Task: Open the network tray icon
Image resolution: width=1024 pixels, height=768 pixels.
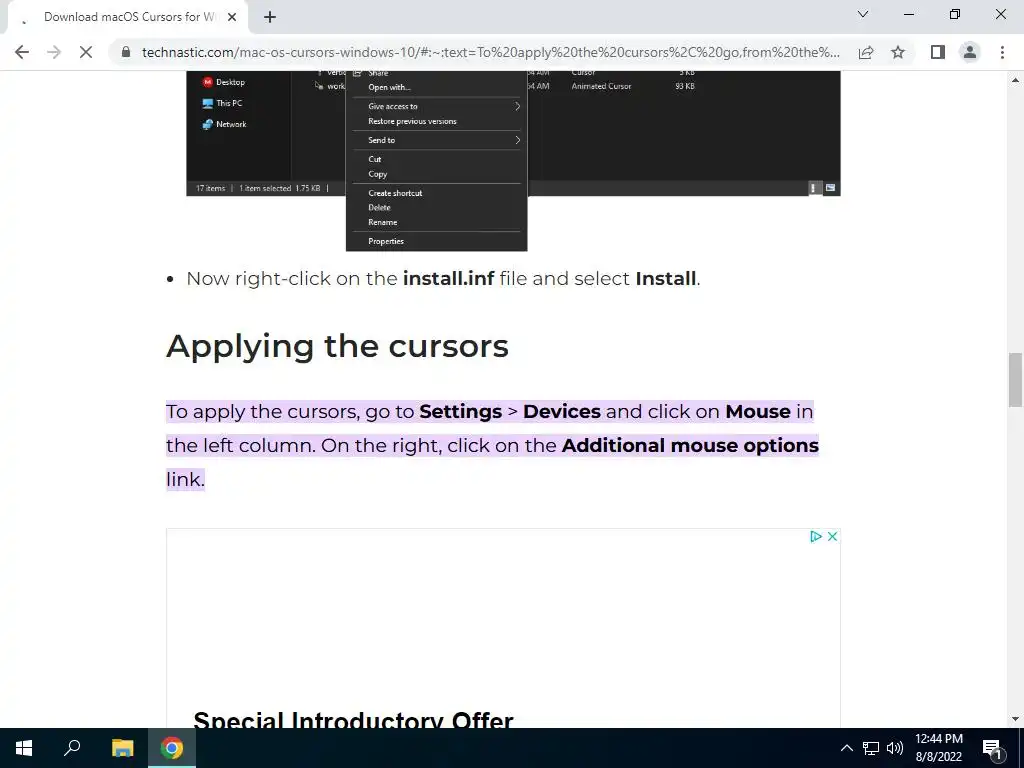Action: (x=871, y=748)
